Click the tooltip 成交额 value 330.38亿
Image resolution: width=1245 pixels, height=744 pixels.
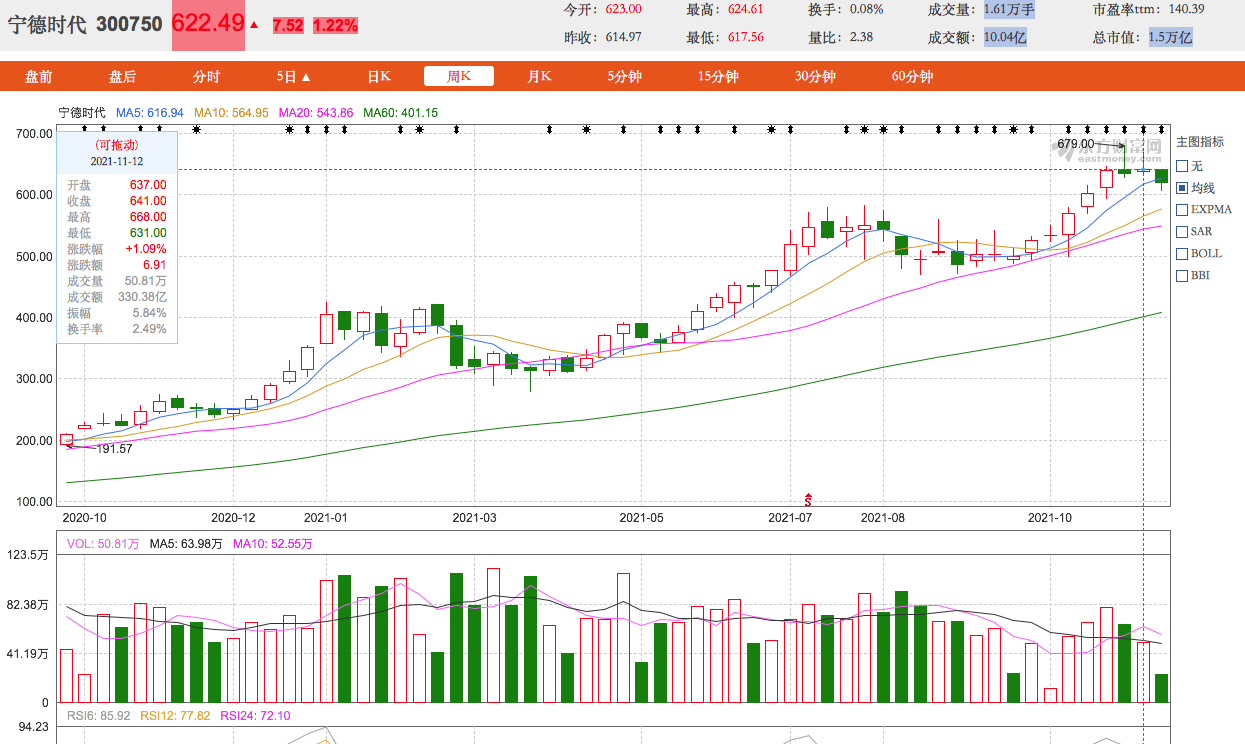pyautogui.click(x=143, y=297)
